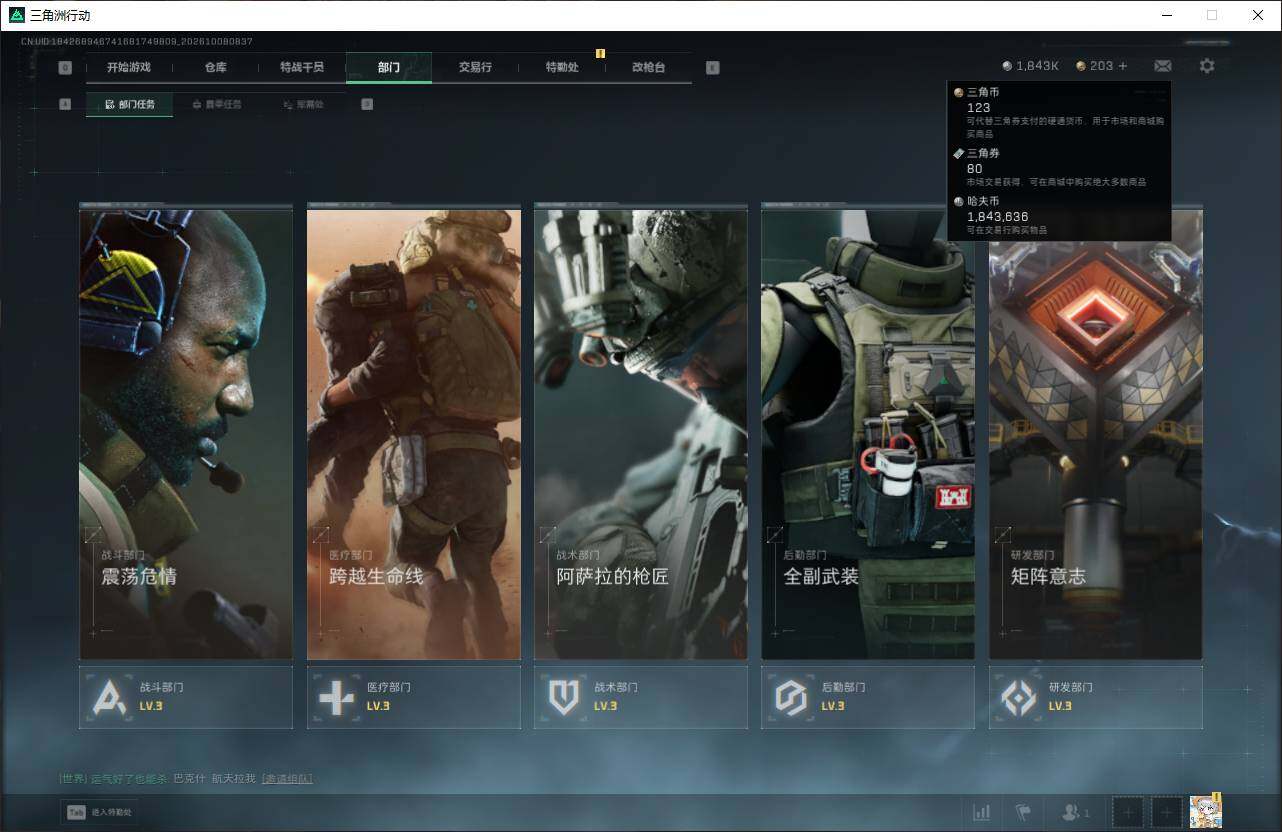This screenshot has width=1282, height=832.
Task: Click the [世界] chat message line
Action: click(185, 778)
